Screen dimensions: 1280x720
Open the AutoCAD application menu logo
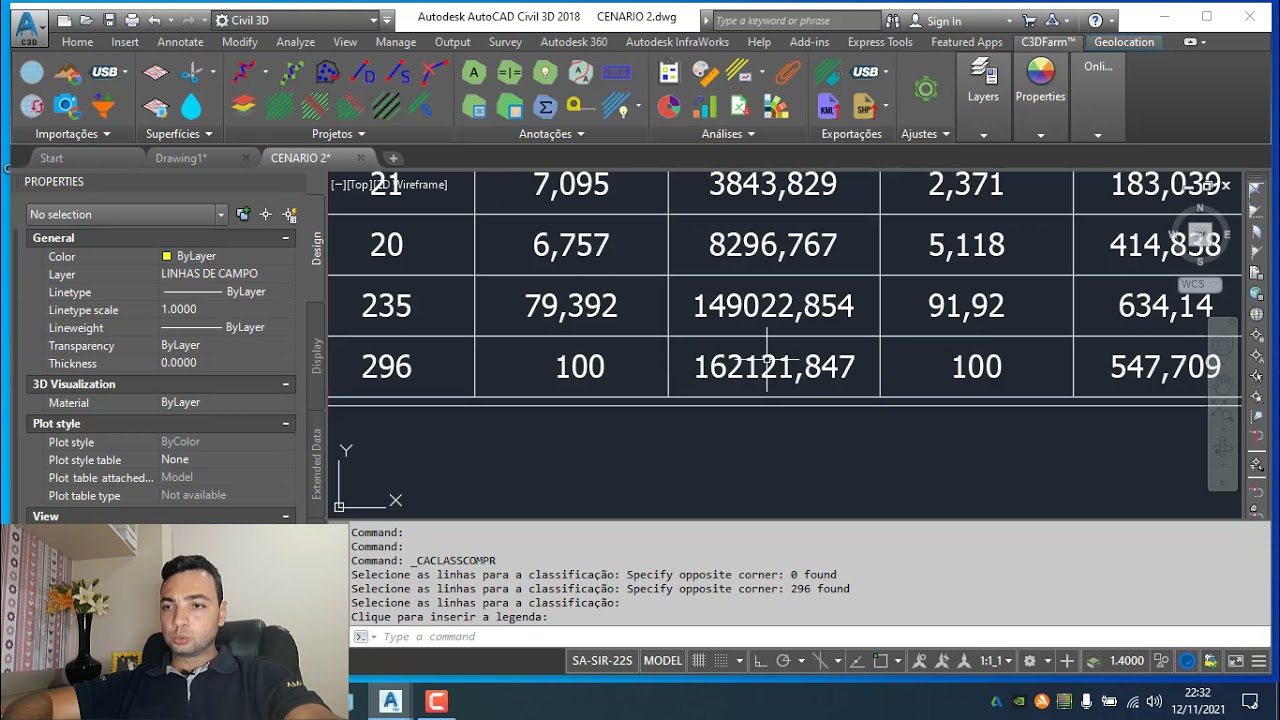(28, 28)
